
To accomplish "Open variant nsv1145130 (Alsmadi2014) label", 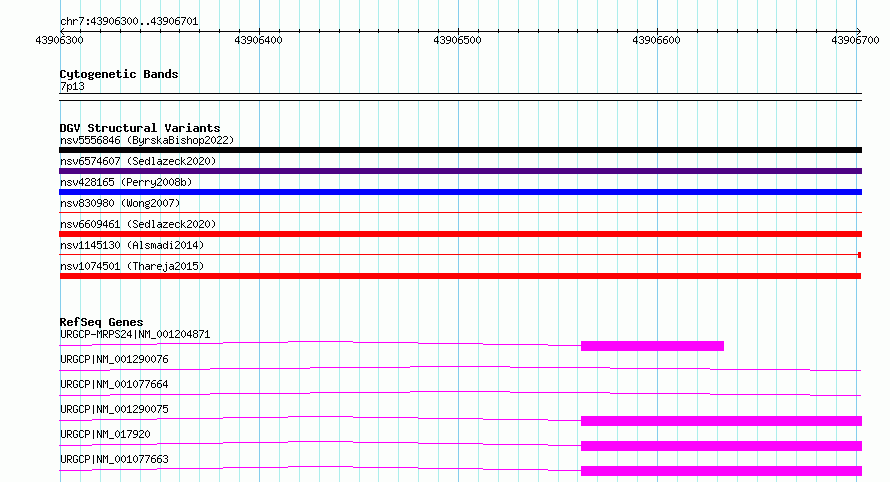I will click(132, 245).
